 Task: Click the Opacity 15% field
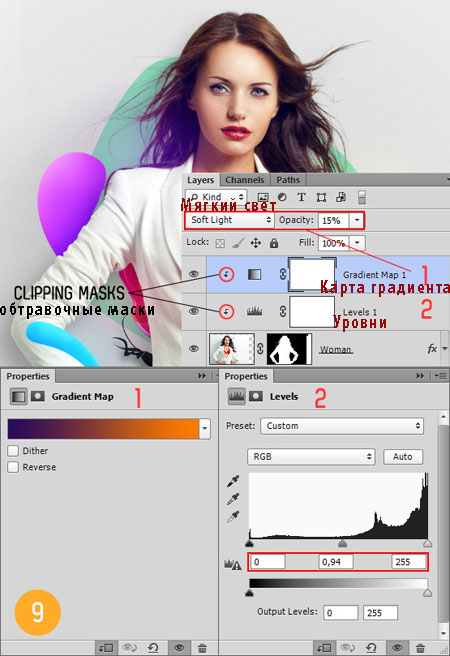click(x=333, y=220)
